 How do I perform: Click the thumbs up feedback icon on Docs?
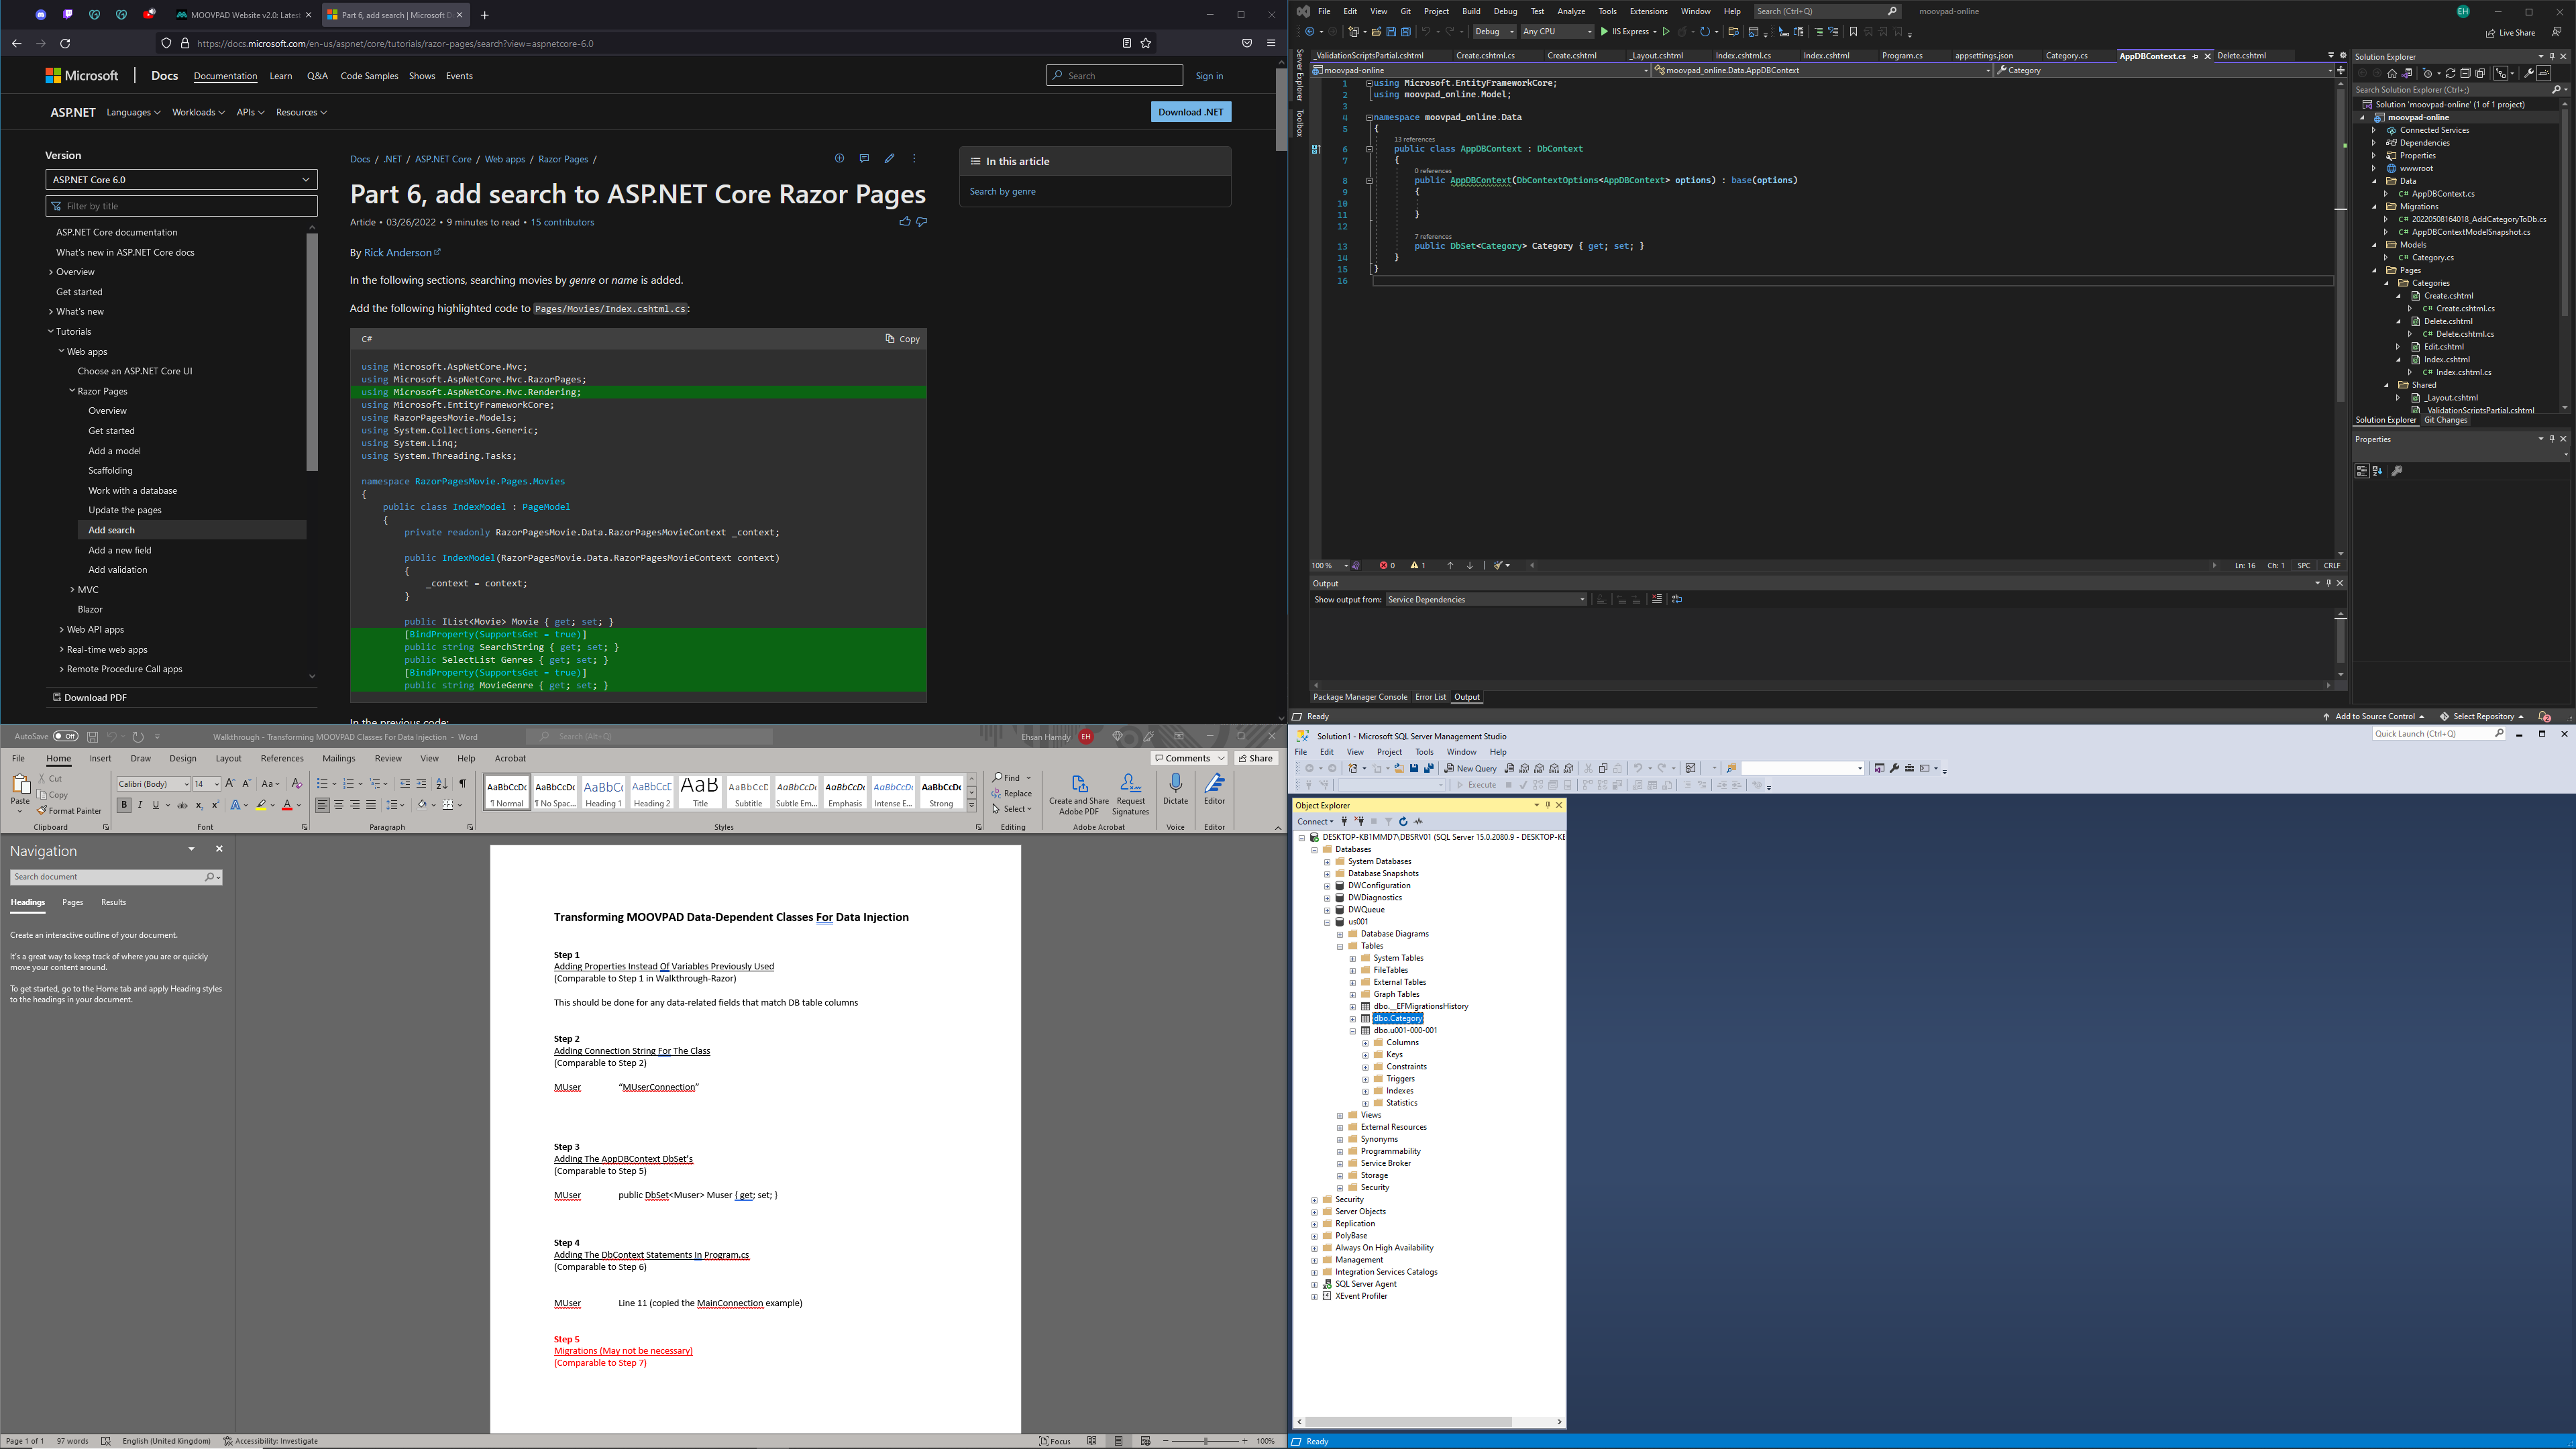[x=905, y=222]
